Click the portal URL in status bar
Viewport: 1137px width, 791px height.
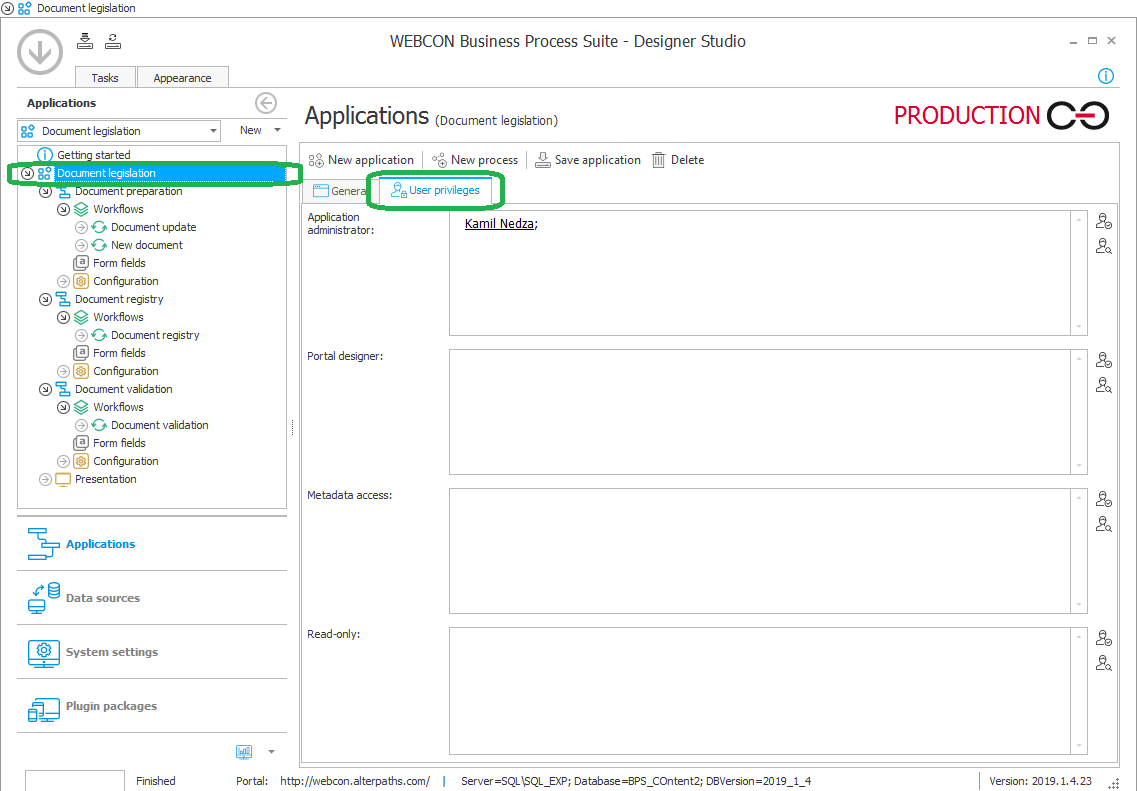355,782
